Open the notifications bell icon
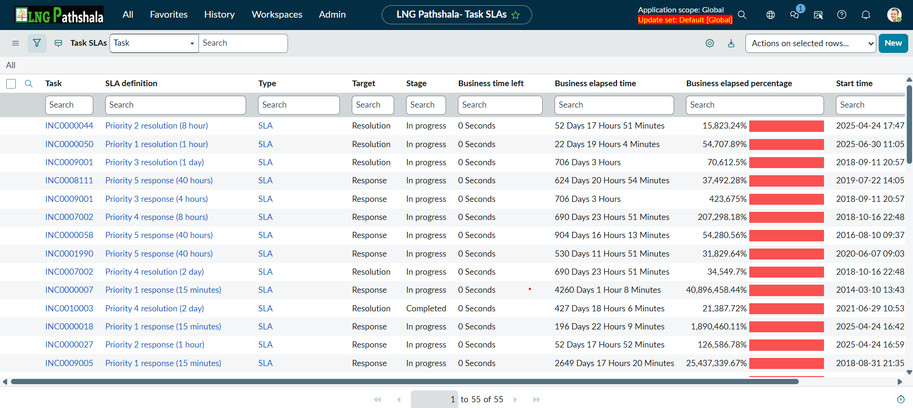This screenshot has width=913, height=408. [866, 15]
